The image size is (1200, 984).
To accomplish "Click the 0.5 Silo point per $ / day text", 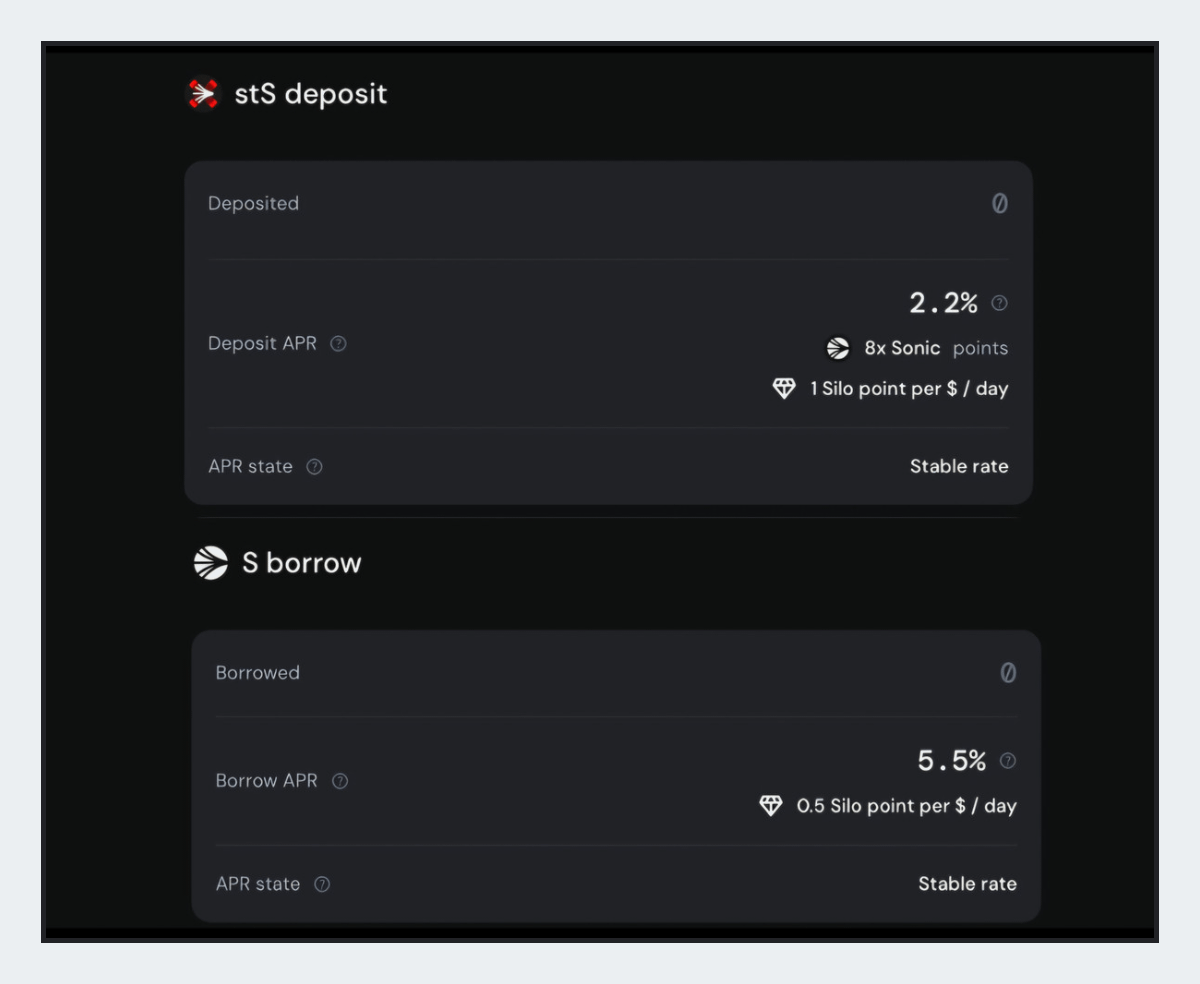I will (906, 806).
